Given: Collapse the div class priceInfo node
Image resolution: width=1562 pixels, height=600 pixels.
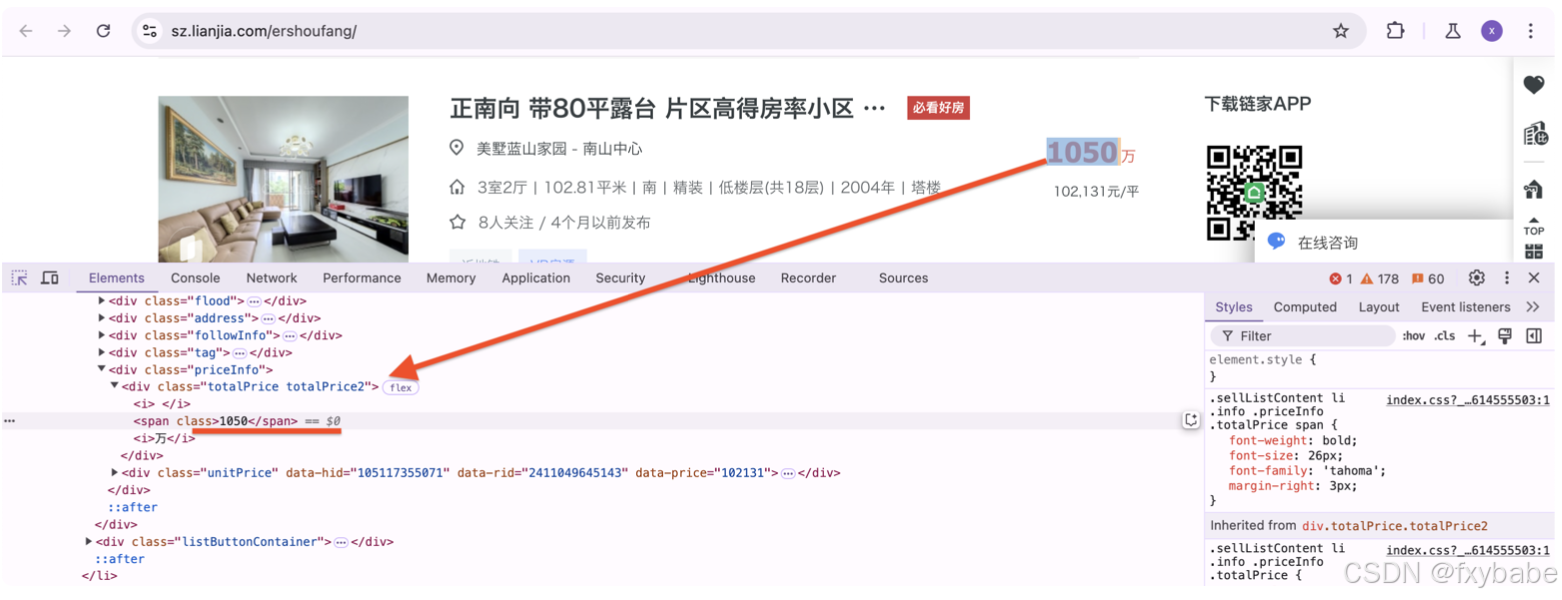Looking at the screenshot, I should (x=101, y=370).
